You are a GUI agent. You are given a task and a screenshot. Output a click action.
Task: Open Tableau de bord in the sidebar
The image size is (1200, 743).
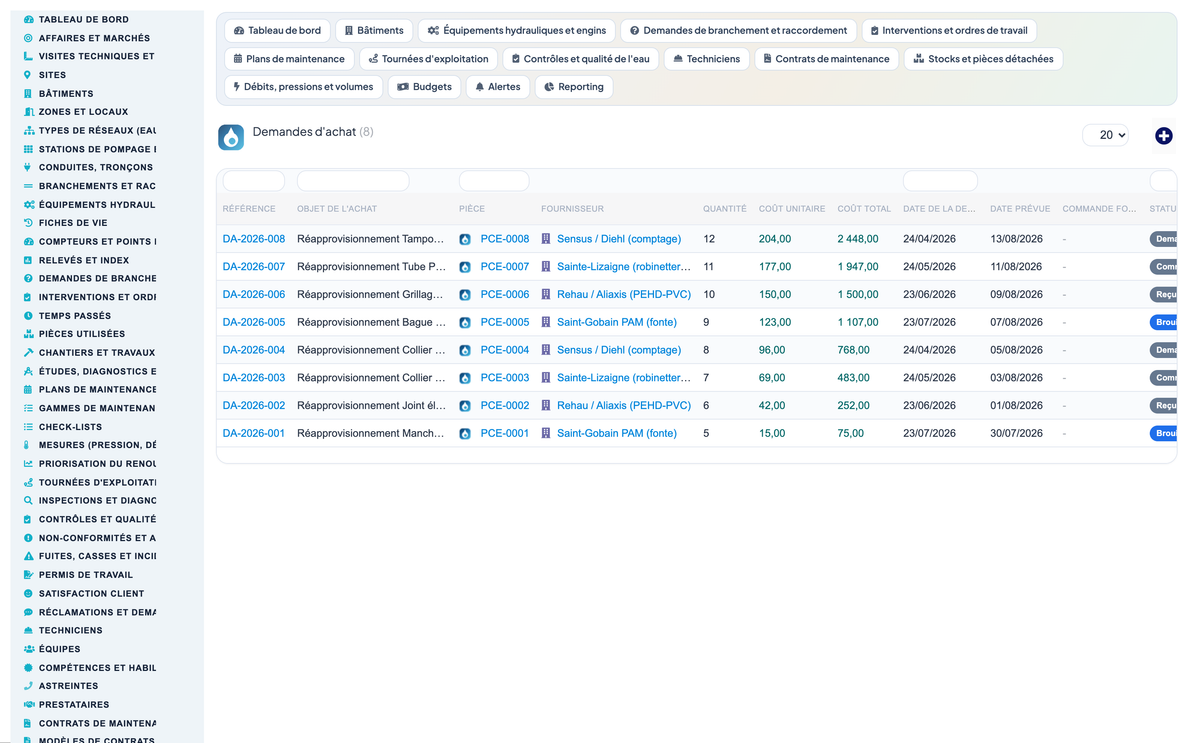(83, 19)
